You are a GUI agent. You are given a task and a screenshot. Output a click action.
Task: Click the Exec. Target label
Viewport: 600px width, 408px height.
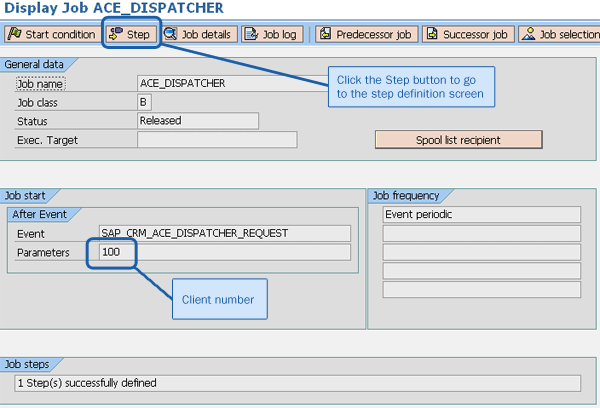(x=47, y=140)
